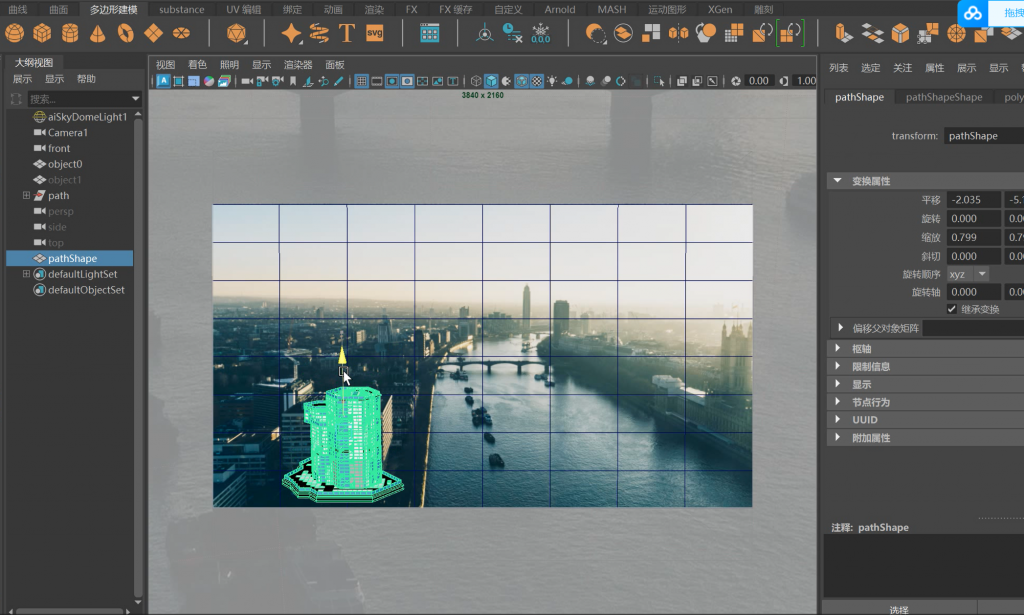Screen dimensions: 1024x615
Task: Open the 照明 menu in the viewport panel
Action: [x=229, y=65]
